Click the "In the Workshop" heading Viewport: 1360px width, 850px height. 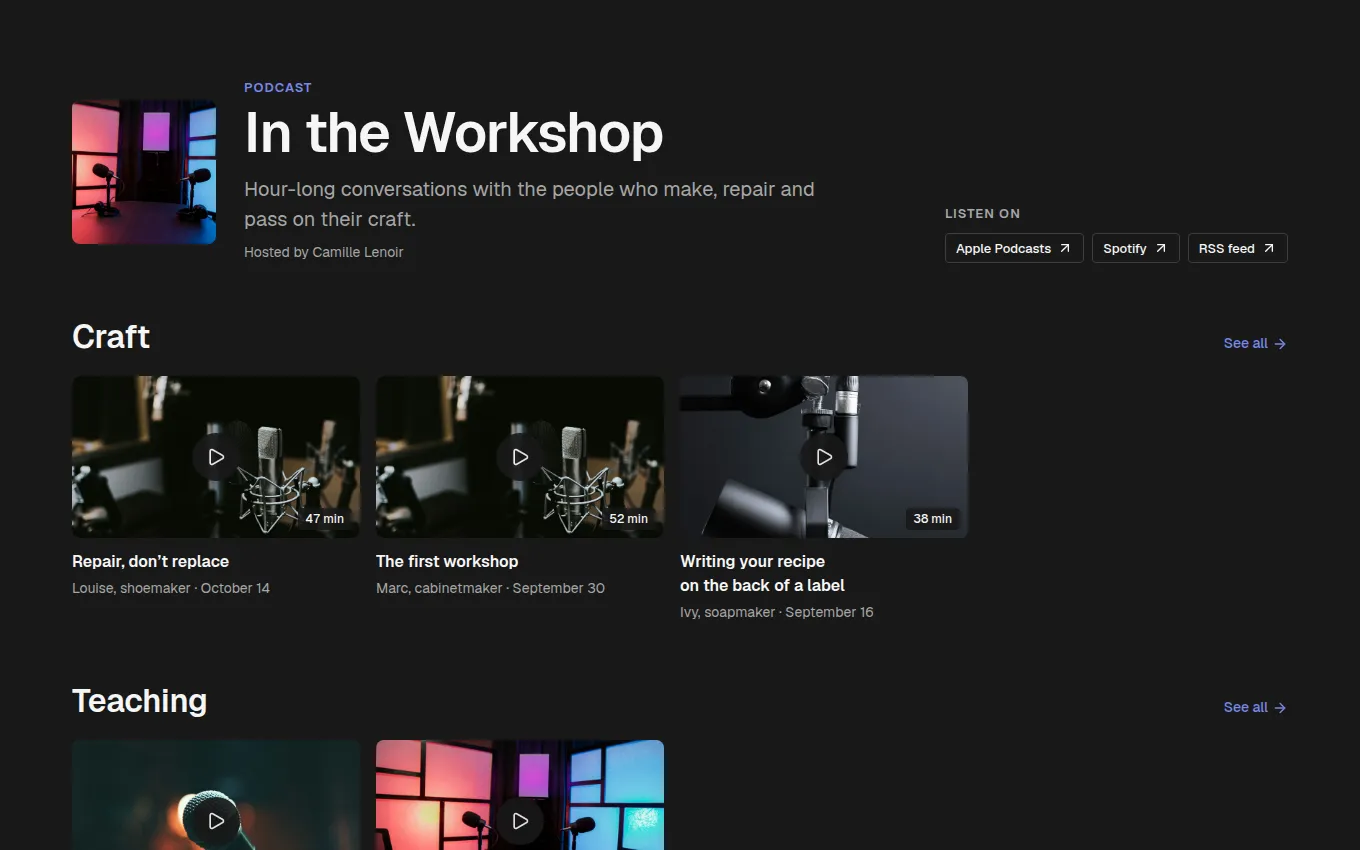pos(454,132)
